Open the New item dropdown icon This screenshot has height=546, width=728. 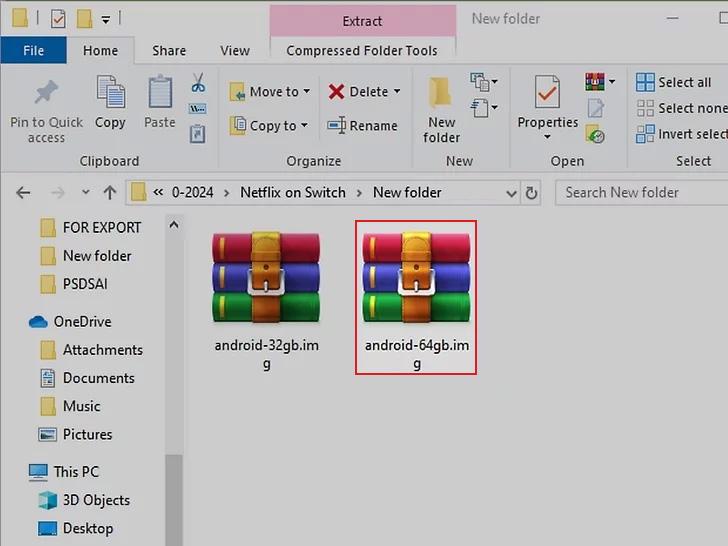(x=484, y=82)
